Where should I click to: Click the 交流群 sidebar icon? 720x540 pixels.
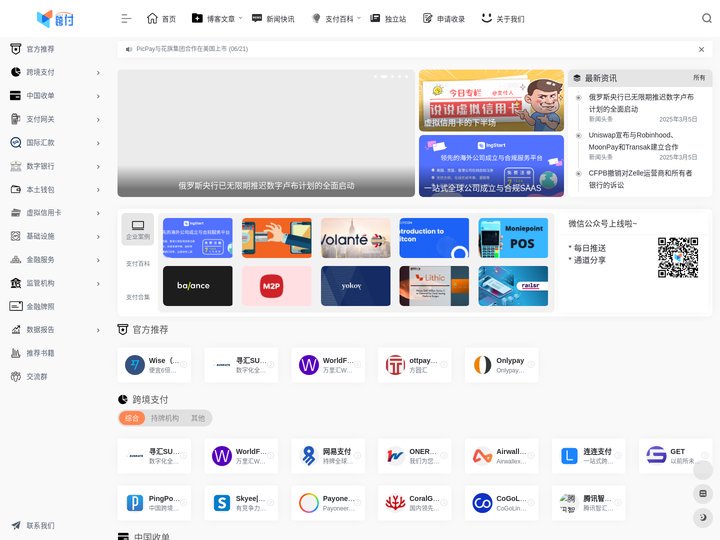pyautogui.click(x=16, y=377)
